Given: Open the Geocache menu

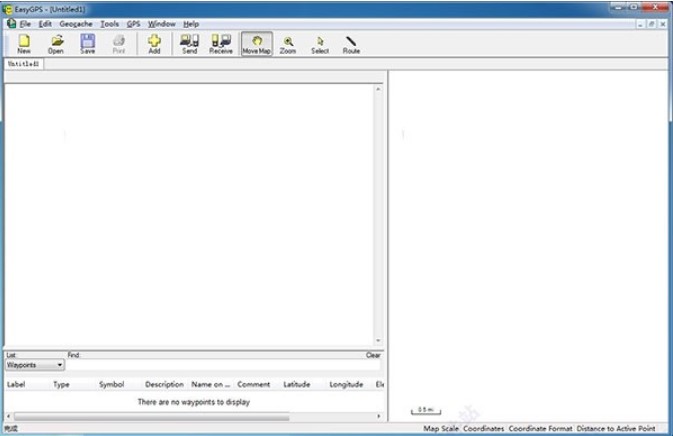Looking at the screenshot, I should tap(76, 24).
